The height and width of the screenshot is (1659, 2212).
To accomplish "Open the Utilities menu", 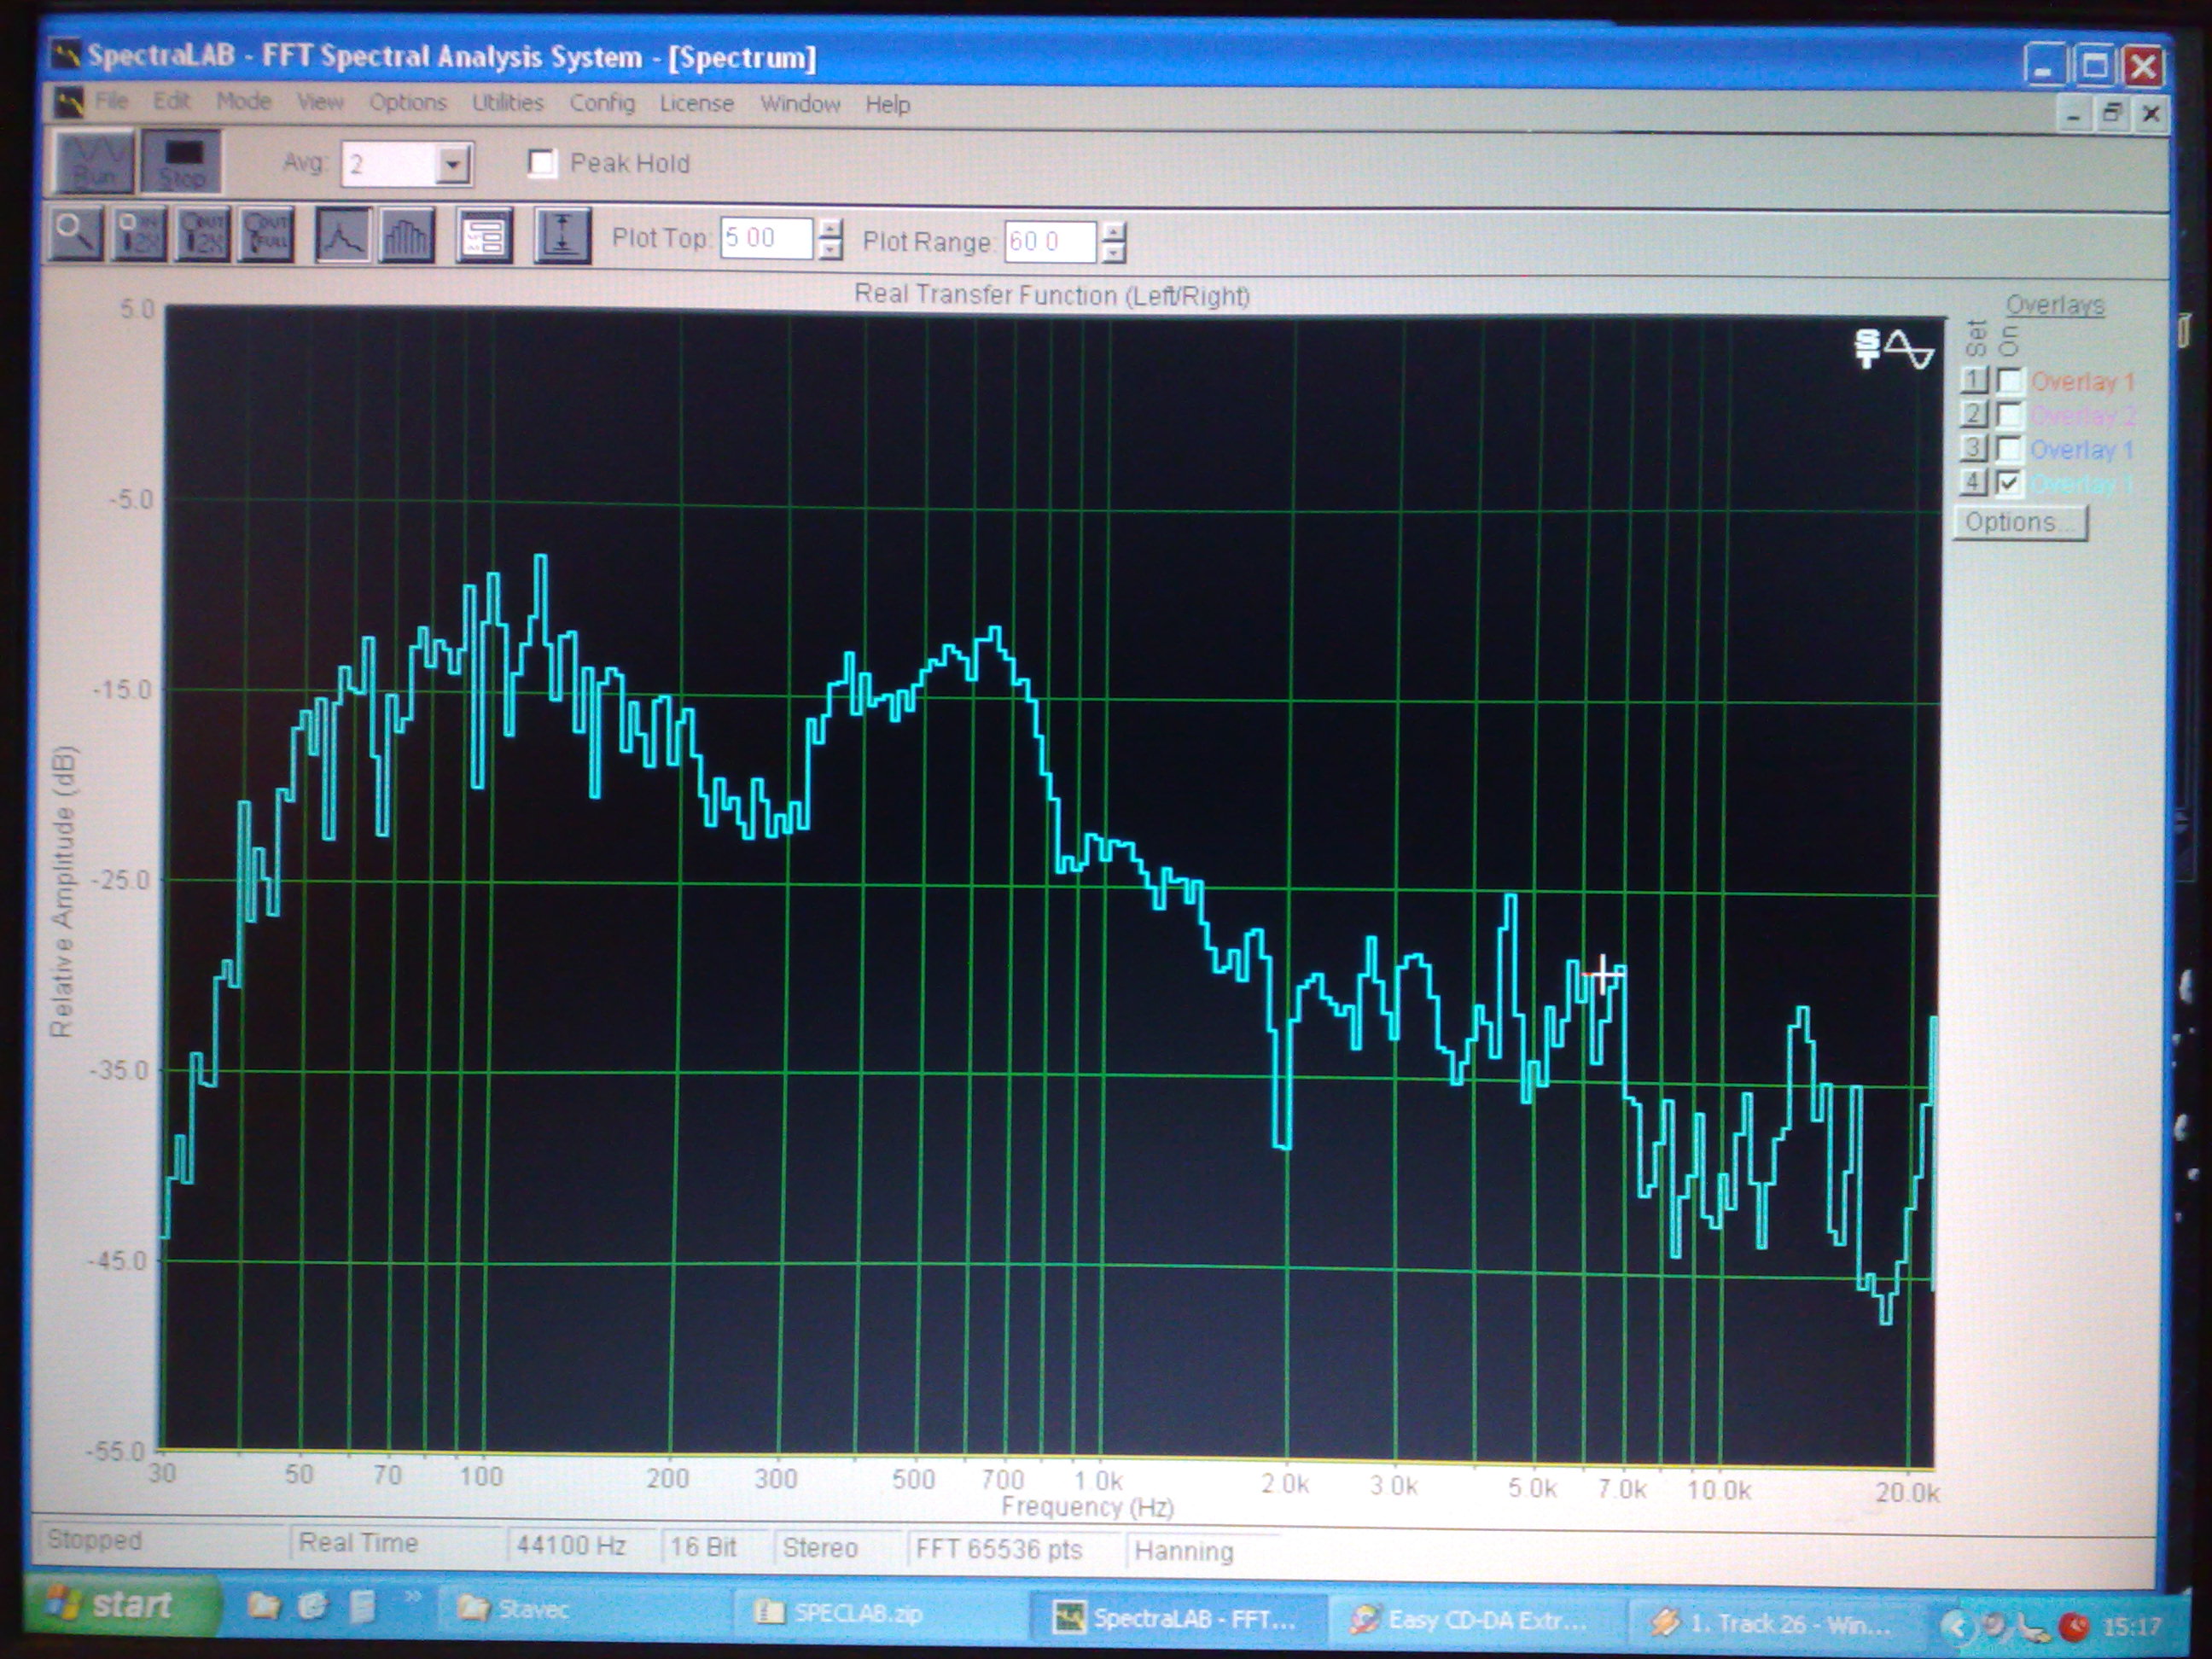I will [507, 102].
